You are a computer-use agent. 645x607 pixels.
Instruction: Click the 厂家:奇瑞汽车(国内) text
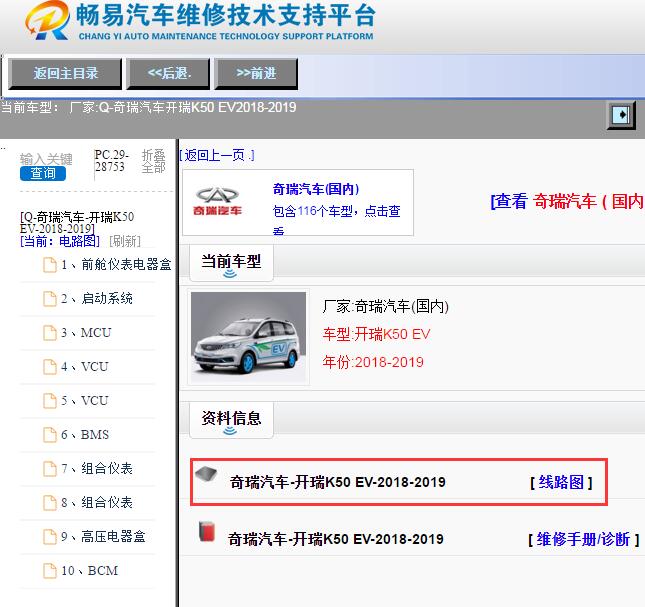pyautogui.click(x=385, y=306)
